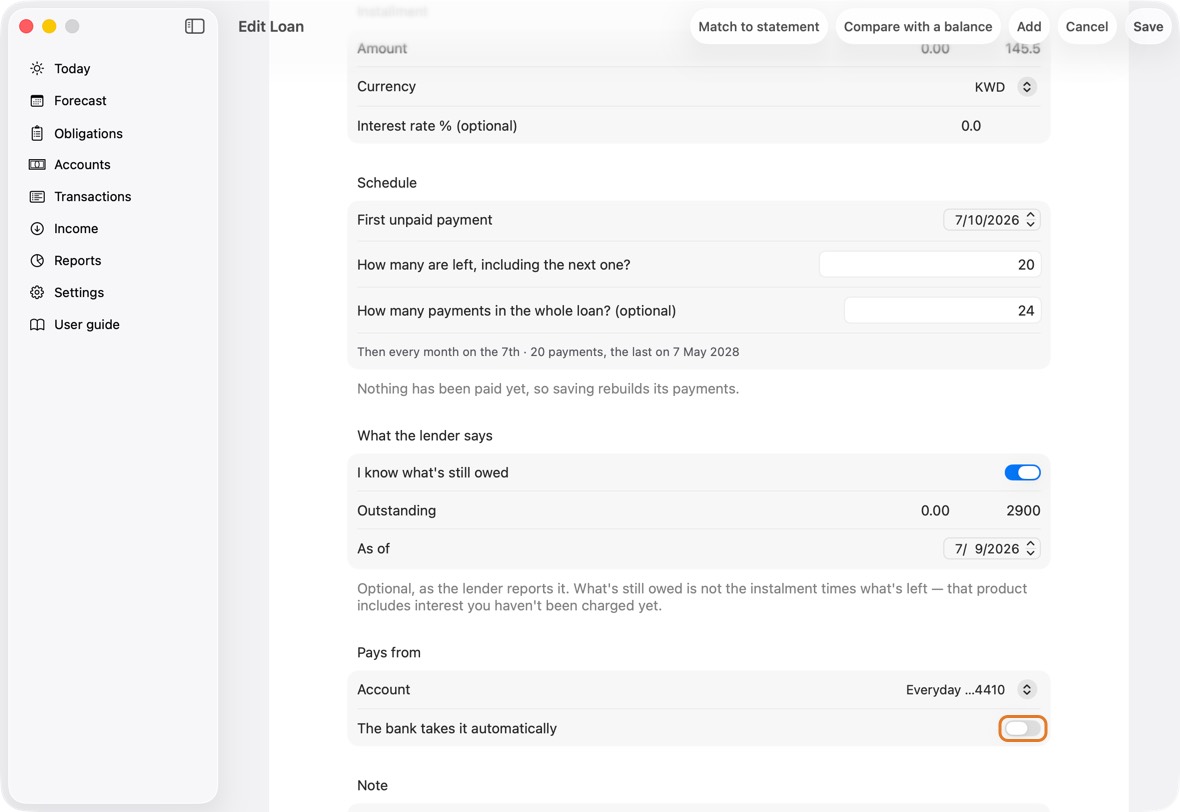Image resolution: width=1180 pixels, height=812 pixels.
Task: Save the loan edits
Action: click(x=1148, y=26)
